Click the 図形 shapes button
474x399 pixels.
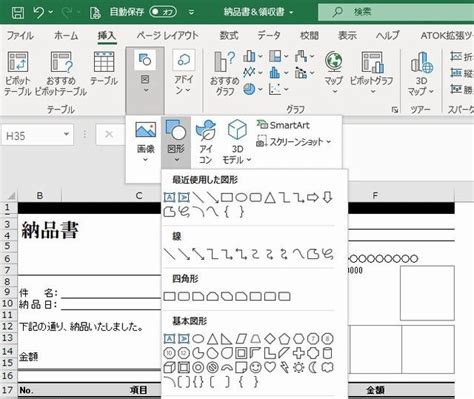(x=176, y=142)
